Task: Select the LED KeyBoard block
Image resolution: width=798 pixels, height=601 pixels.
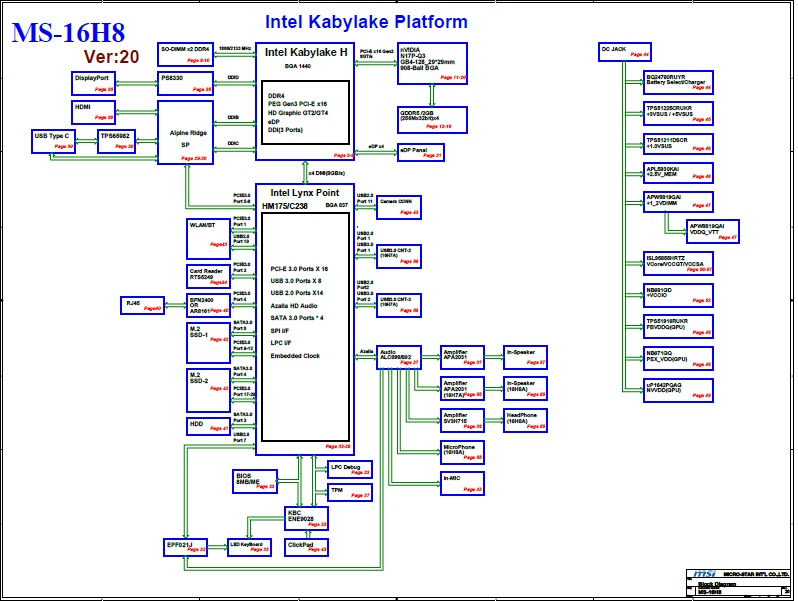Action: (x=249, y=548)
